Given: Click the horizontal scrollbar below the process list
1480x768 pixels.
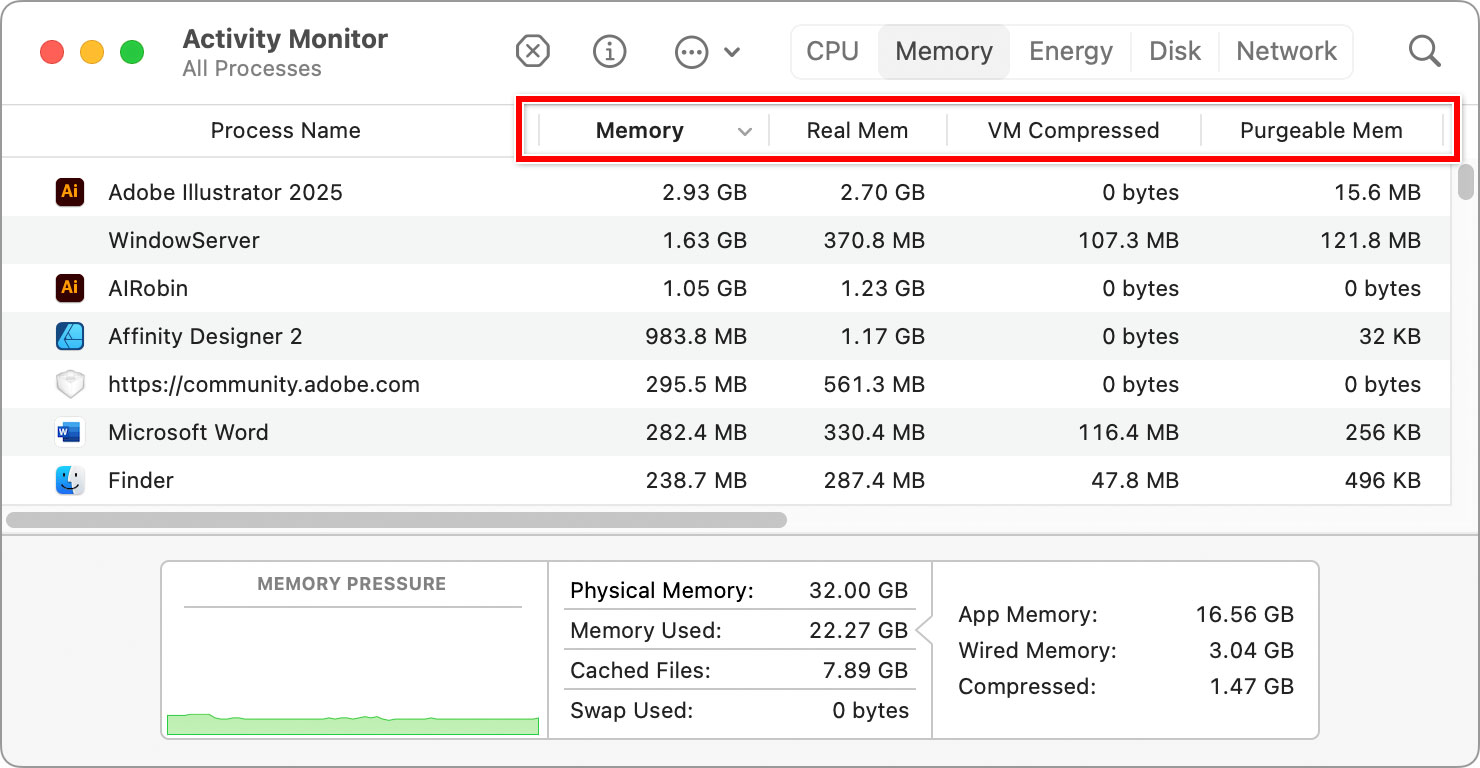Looking at the screenshot, I should click(395, 519).
